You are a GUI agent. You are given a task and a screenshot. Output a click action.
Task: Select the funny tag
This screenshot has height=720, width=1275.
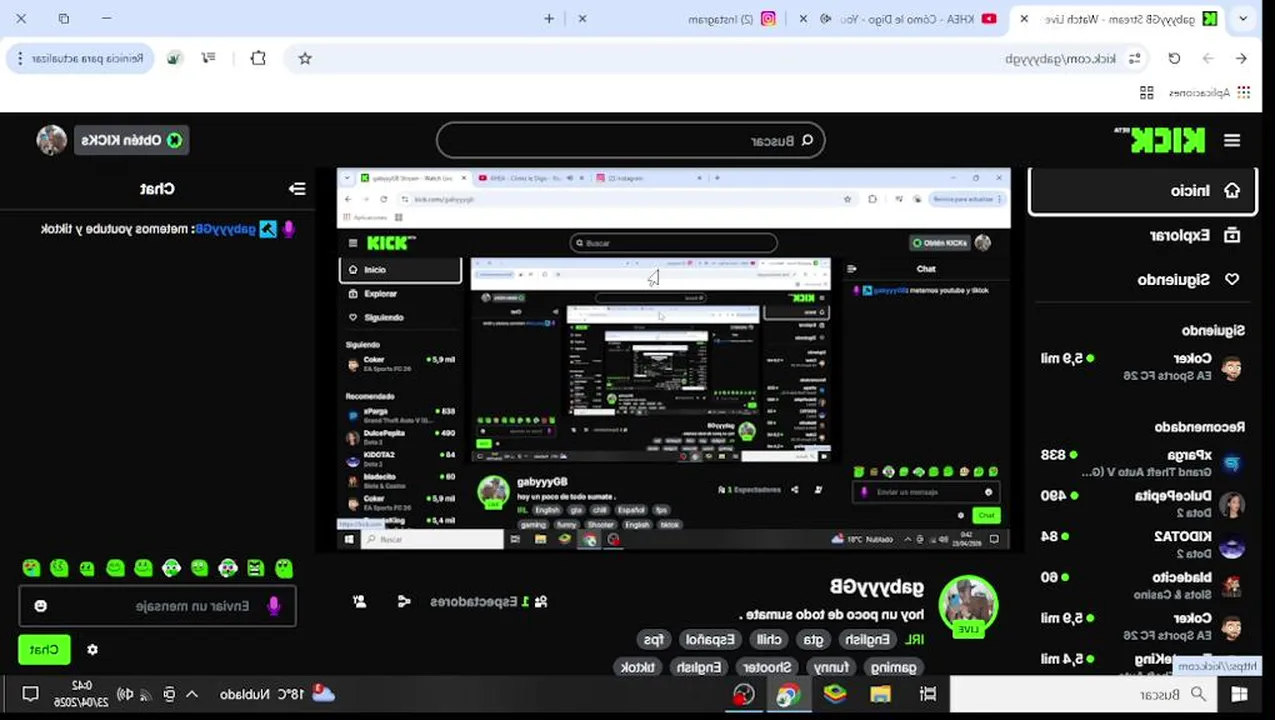click(832, 667)
